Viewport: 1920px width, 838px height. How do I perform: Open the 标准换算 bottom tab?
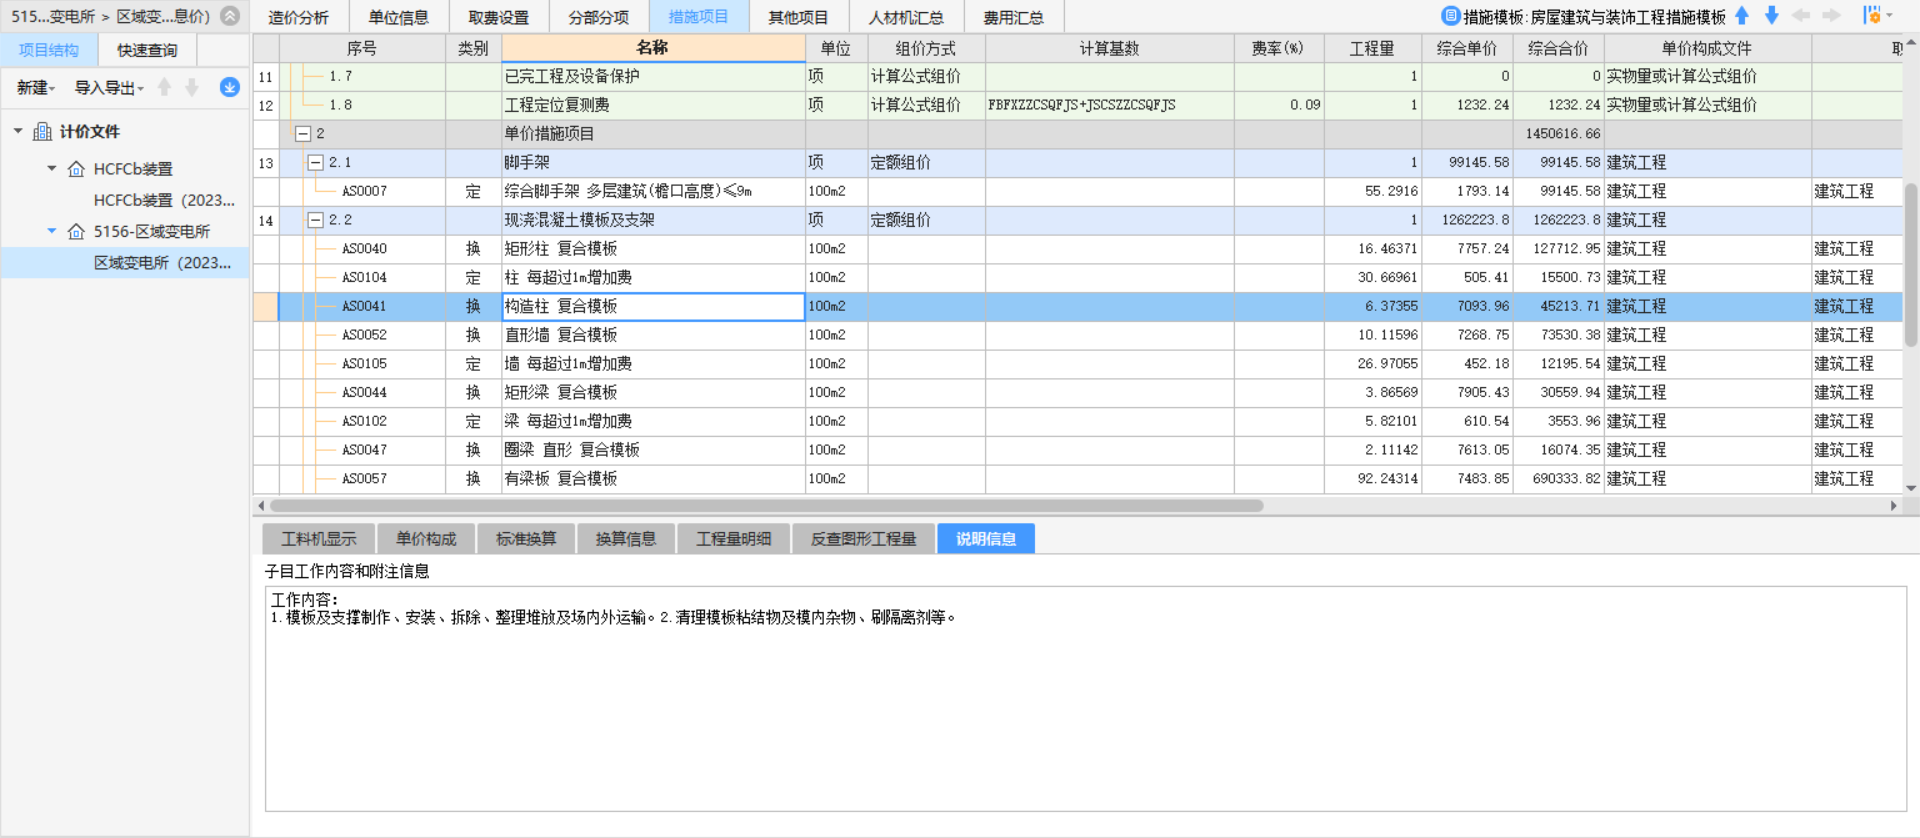coord(526,539)
